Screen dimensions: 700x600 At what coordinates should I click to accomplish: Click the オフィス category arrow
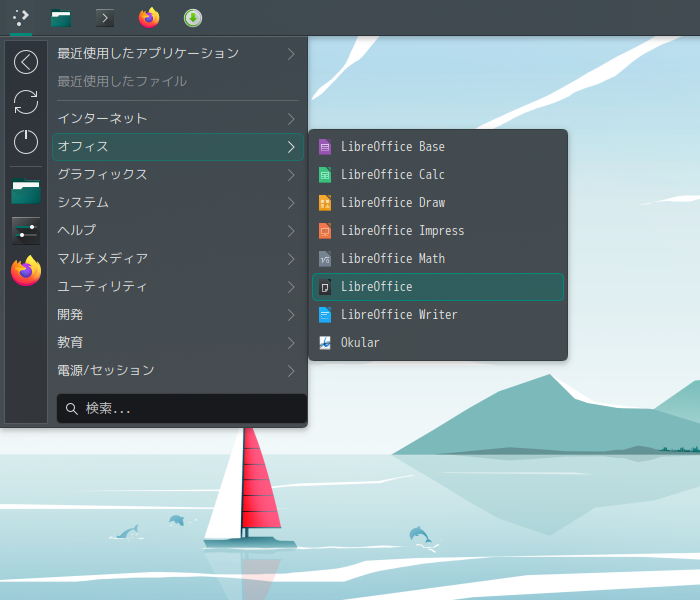point(291,147)
